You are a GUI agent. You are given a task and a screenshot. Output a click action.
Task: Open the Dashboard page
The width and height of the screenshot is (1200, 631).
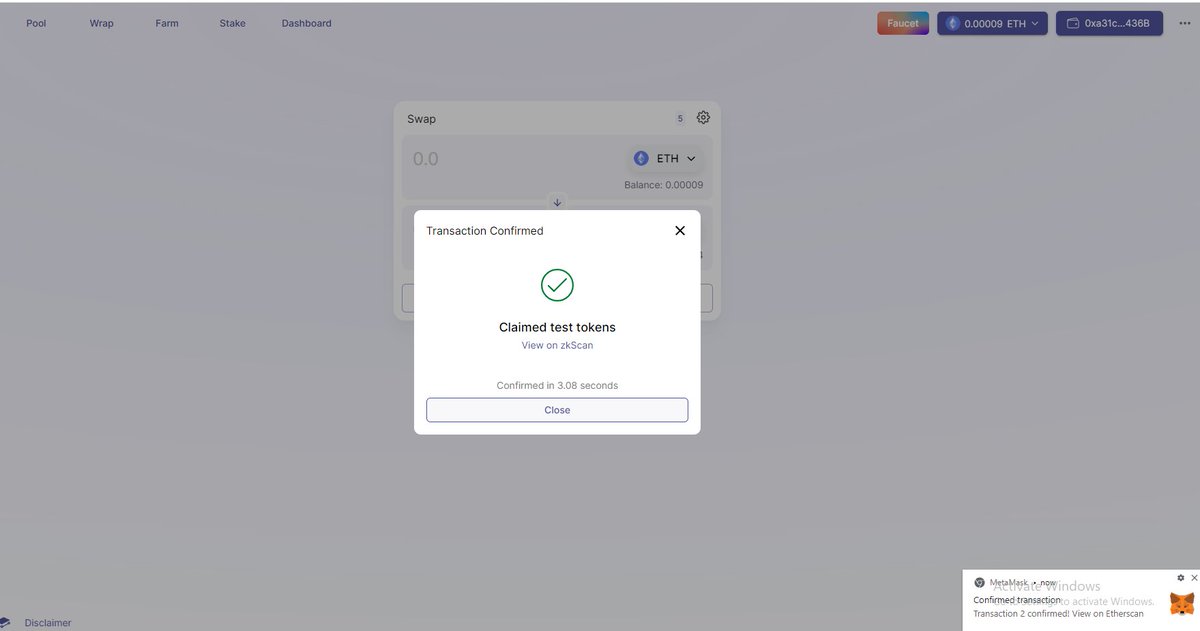[306, 23]
